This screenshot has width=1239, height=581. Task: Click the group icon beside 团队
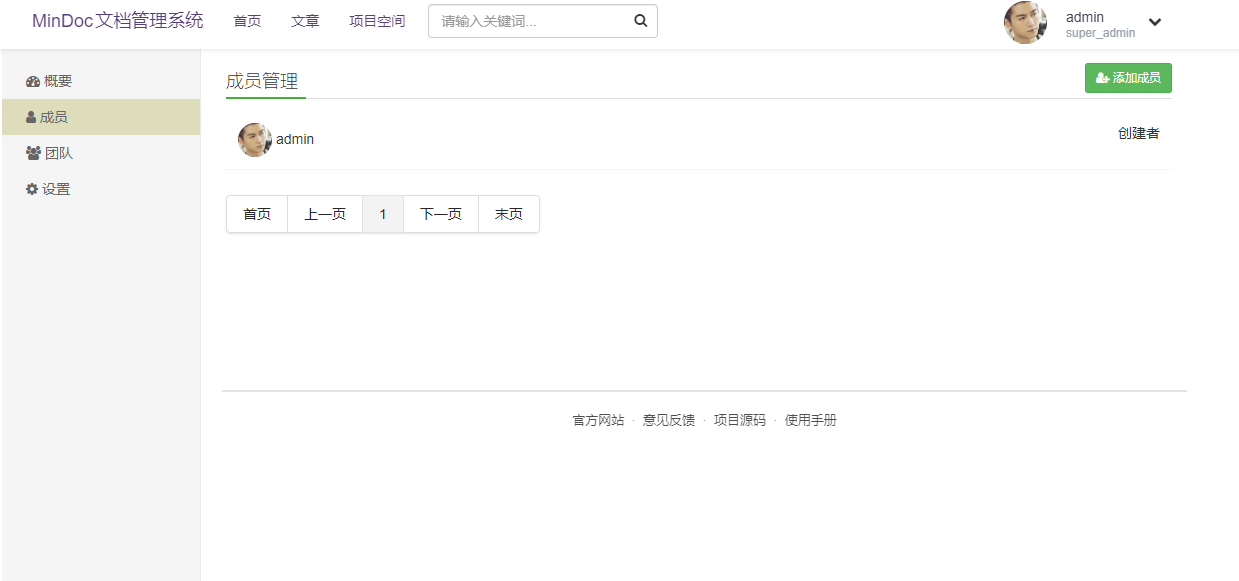tap(33, 154)
